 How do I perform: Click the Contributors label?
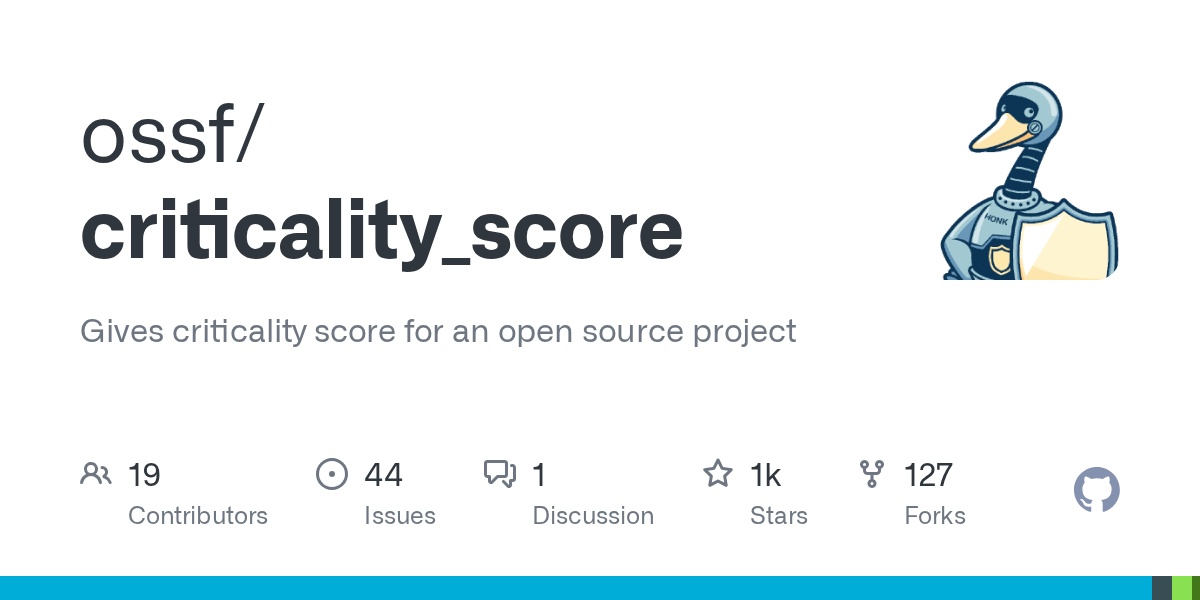pos(198,516)
